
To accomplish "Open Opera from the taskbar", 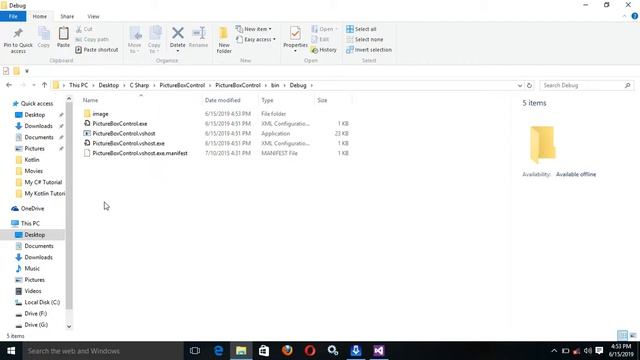I will pyautogui.click(x=310, y=351).
